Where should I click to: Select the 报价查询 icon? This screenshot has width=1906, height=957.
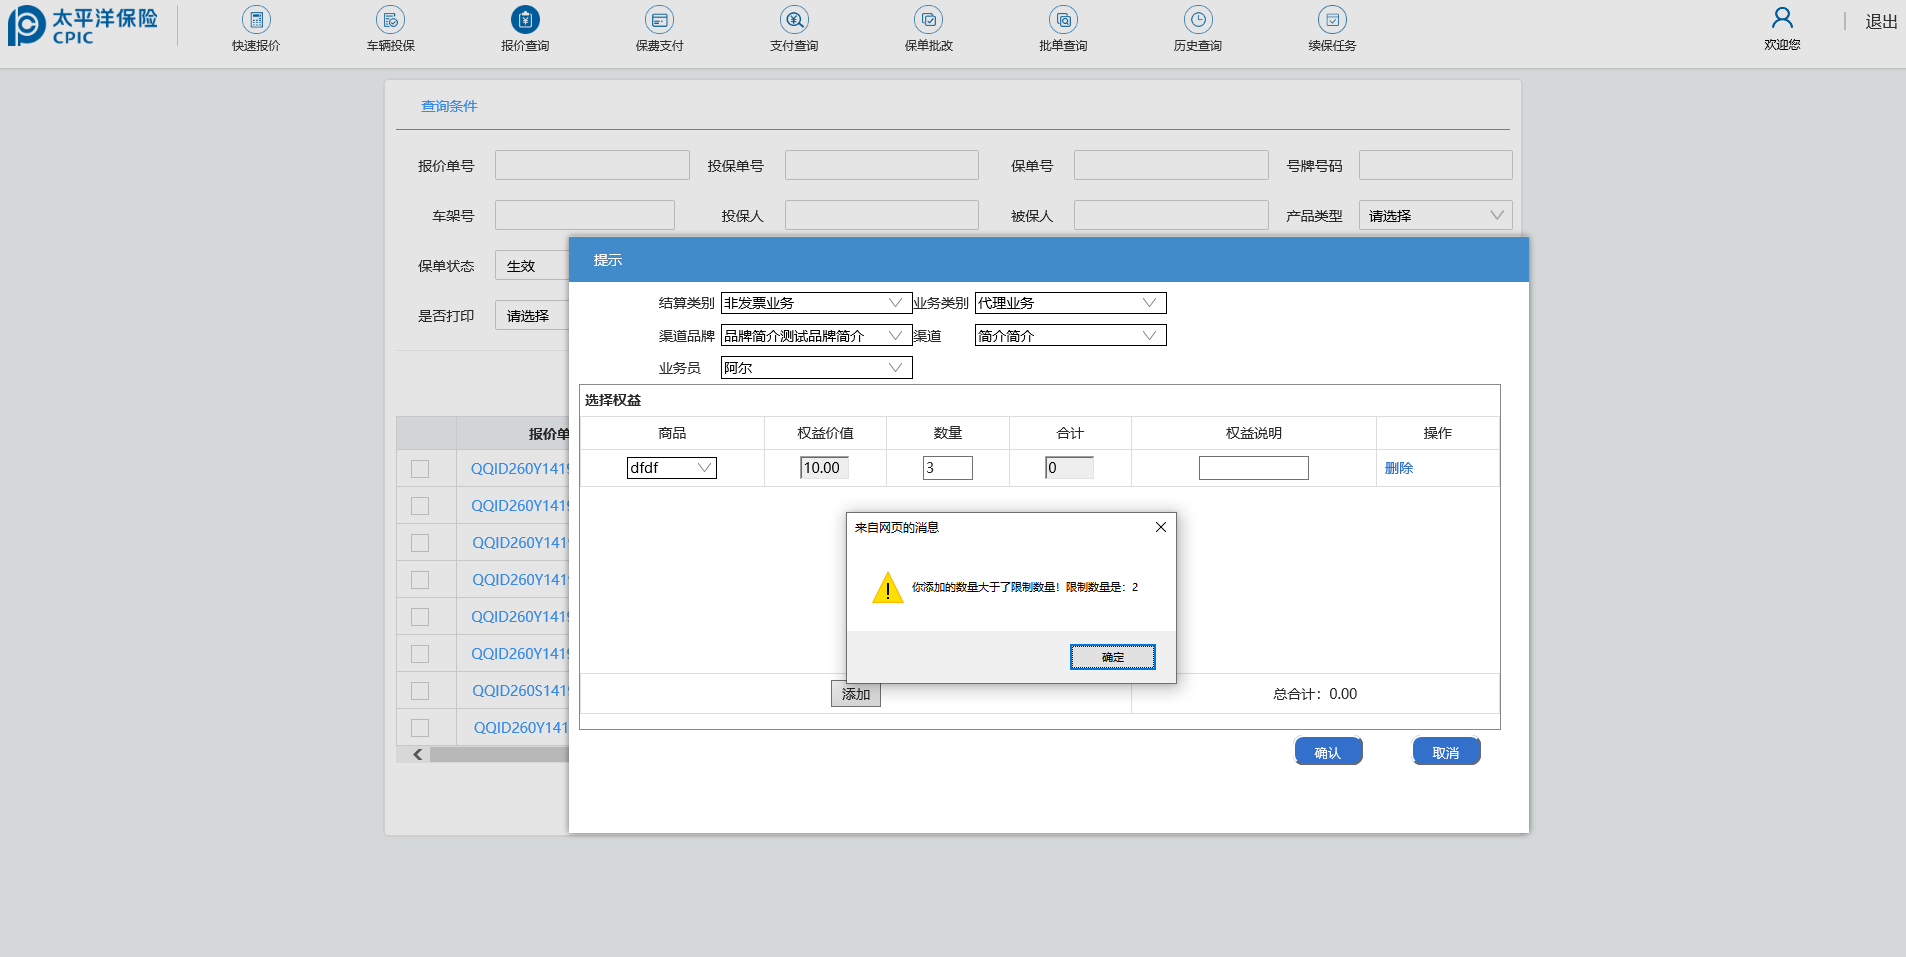pos(525,20)
